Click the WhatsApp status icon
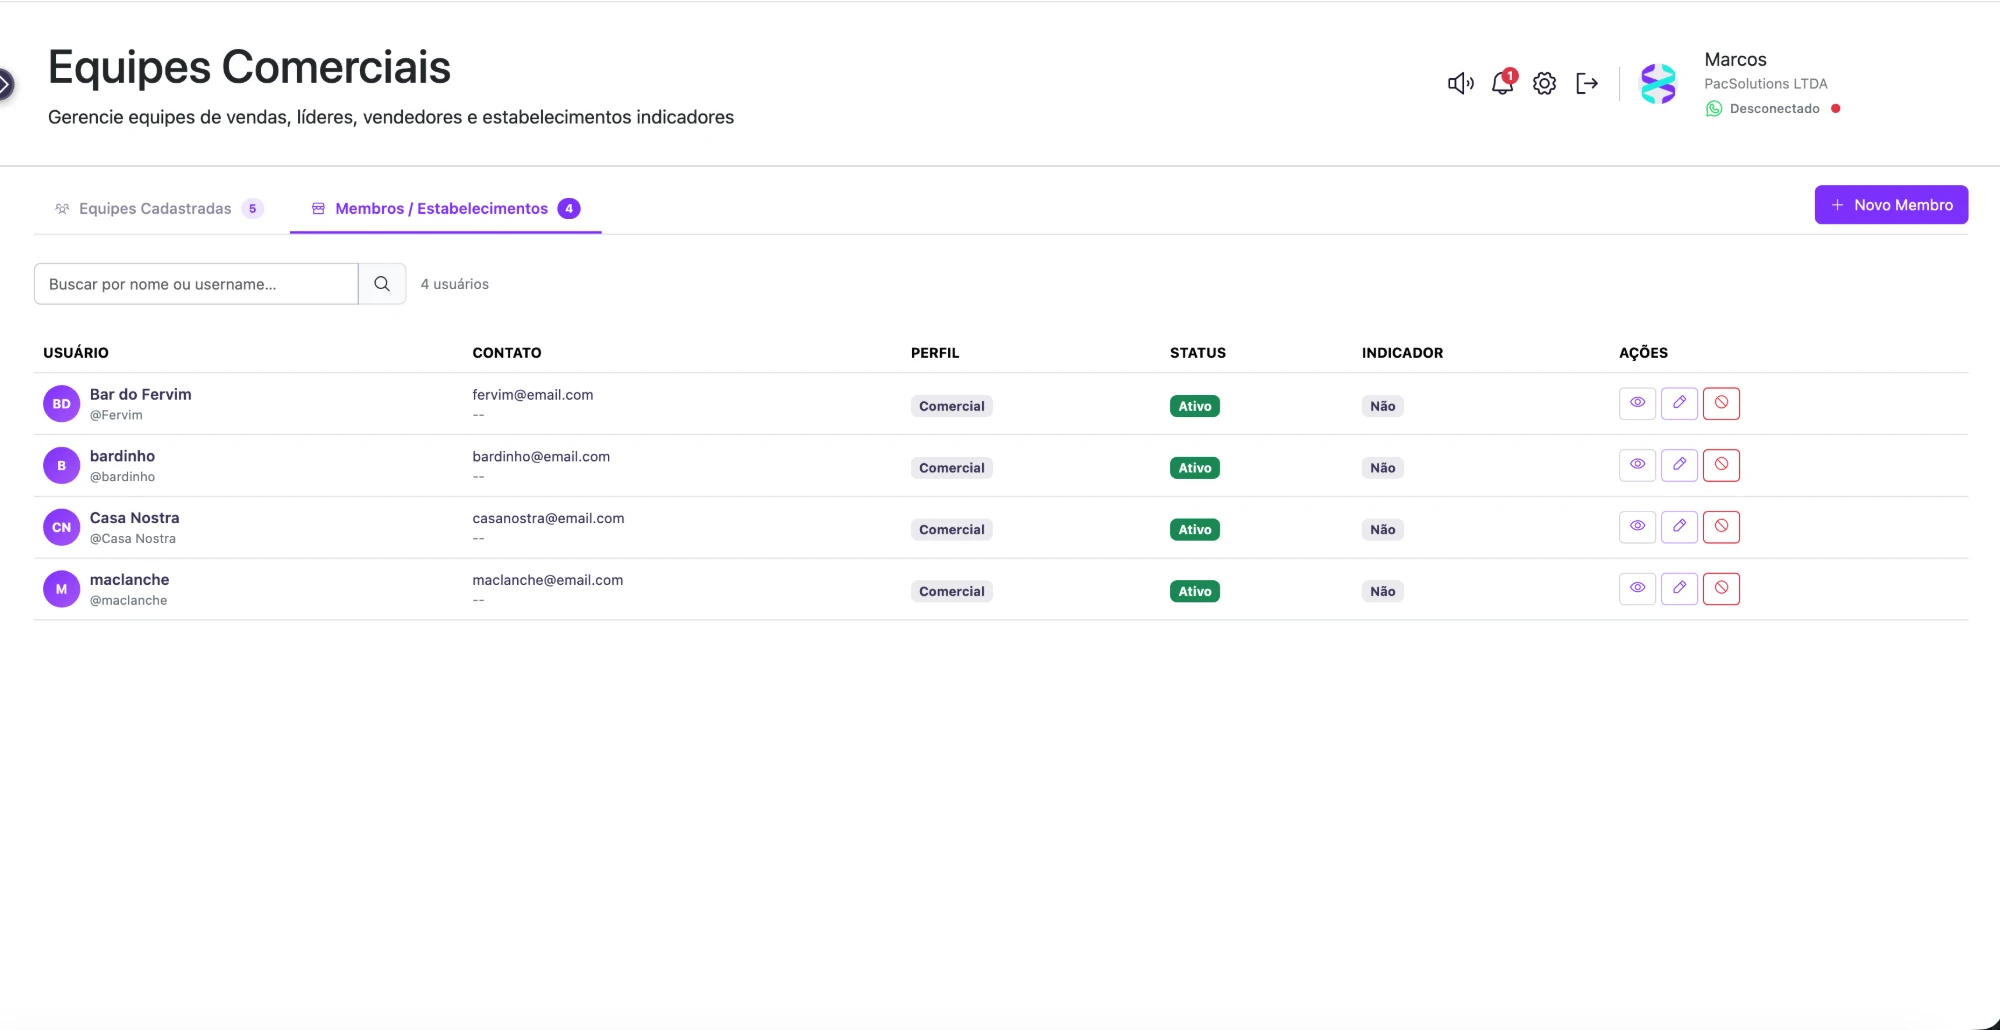The height and width of the screenshot is (1030, 2000). [1714, 109]
